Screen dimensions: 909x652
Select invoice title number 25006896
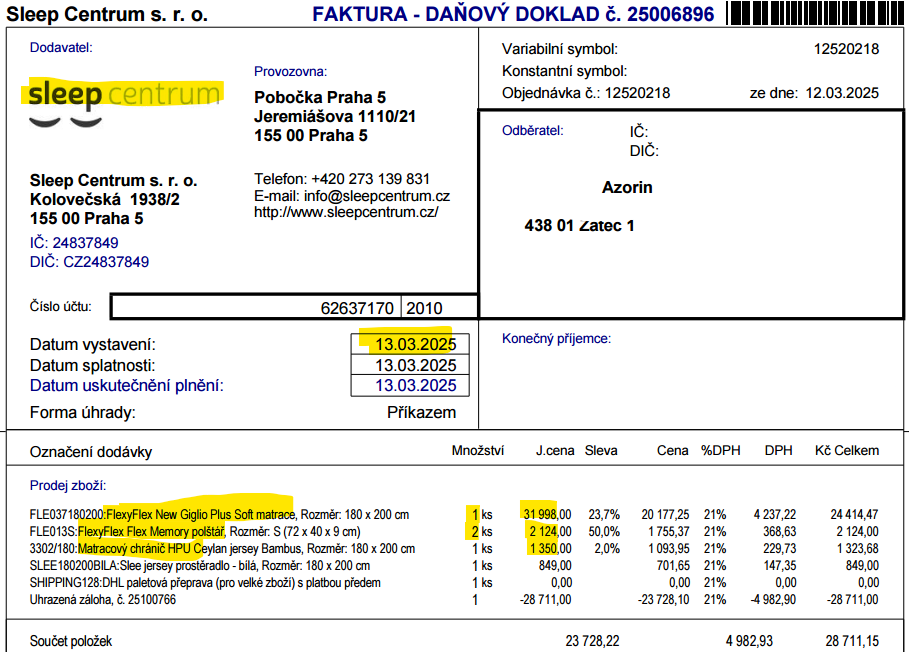click(670, 14)
